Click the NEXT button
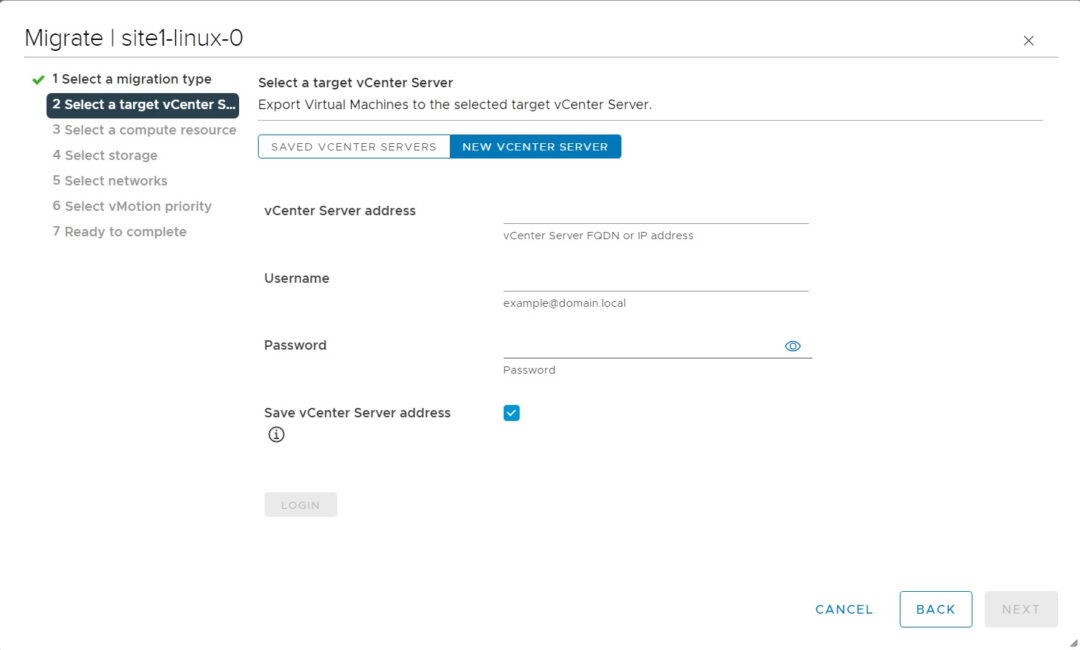Viewport: 1080px width, 650px height. pos(1021,609)
